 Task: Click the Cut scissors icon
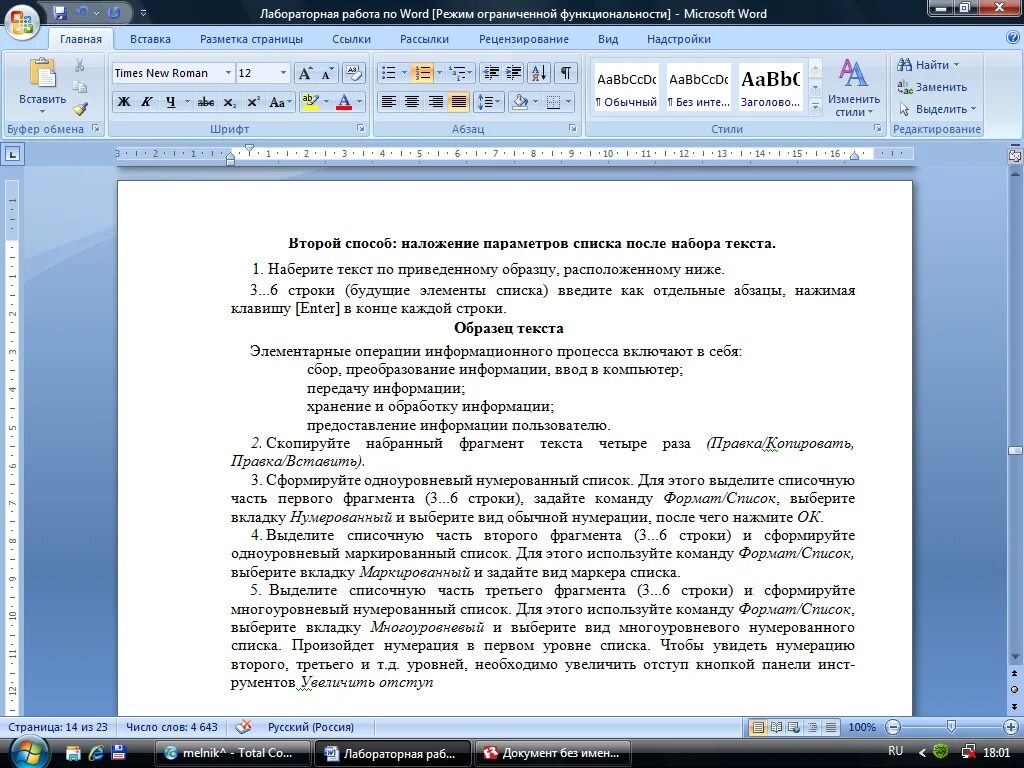pos(80,65)
